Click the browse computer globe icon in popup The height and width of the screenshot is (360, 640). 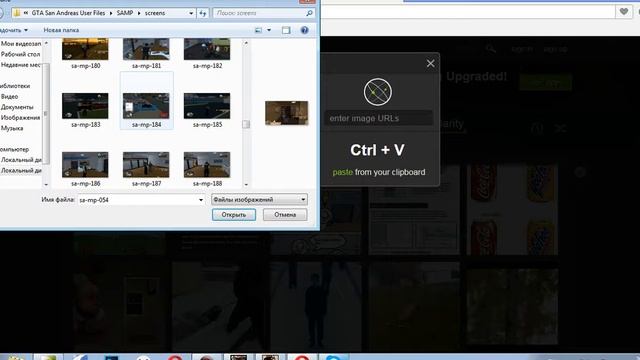pyautogui.click(x=378, y=92)
